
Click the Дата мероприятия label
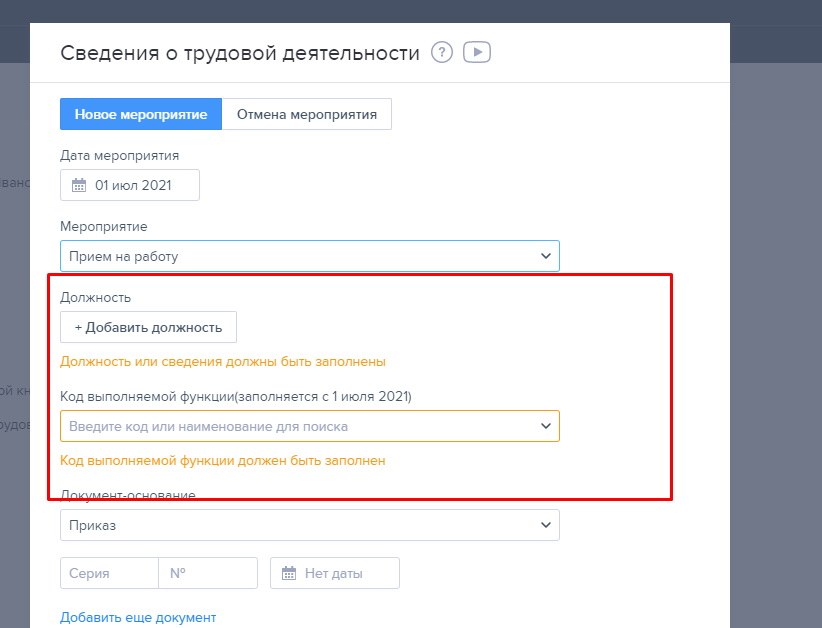click(x=120, y=156)
